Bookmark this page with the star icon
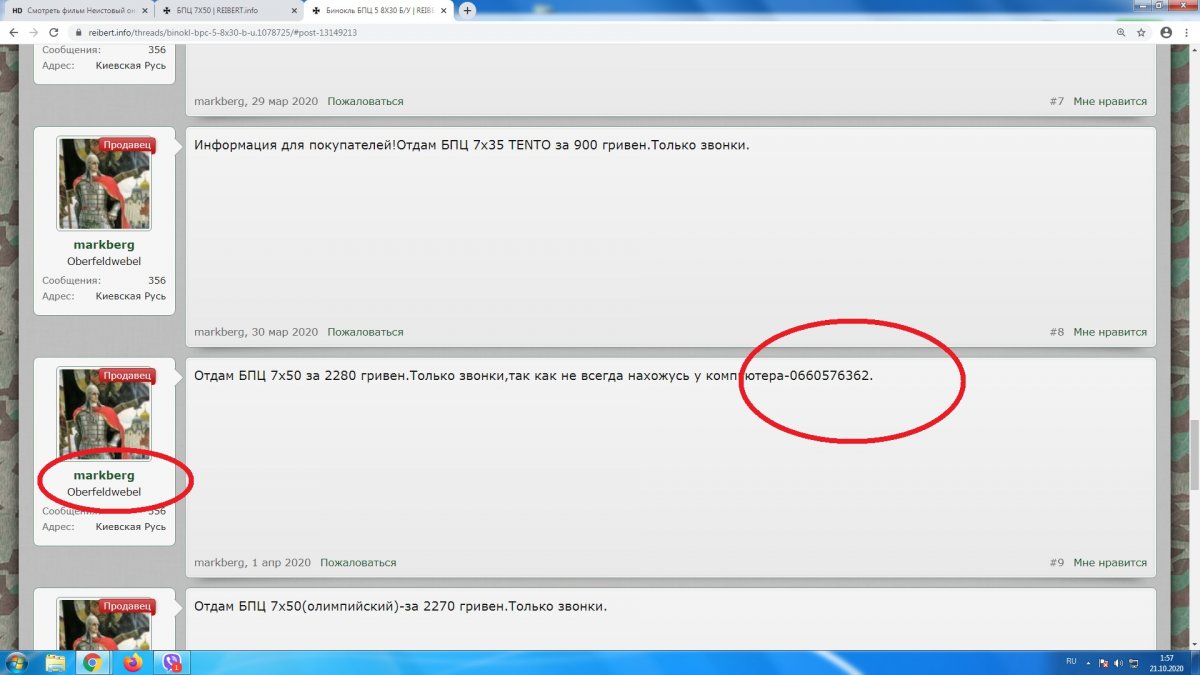 click(1141, 32)
